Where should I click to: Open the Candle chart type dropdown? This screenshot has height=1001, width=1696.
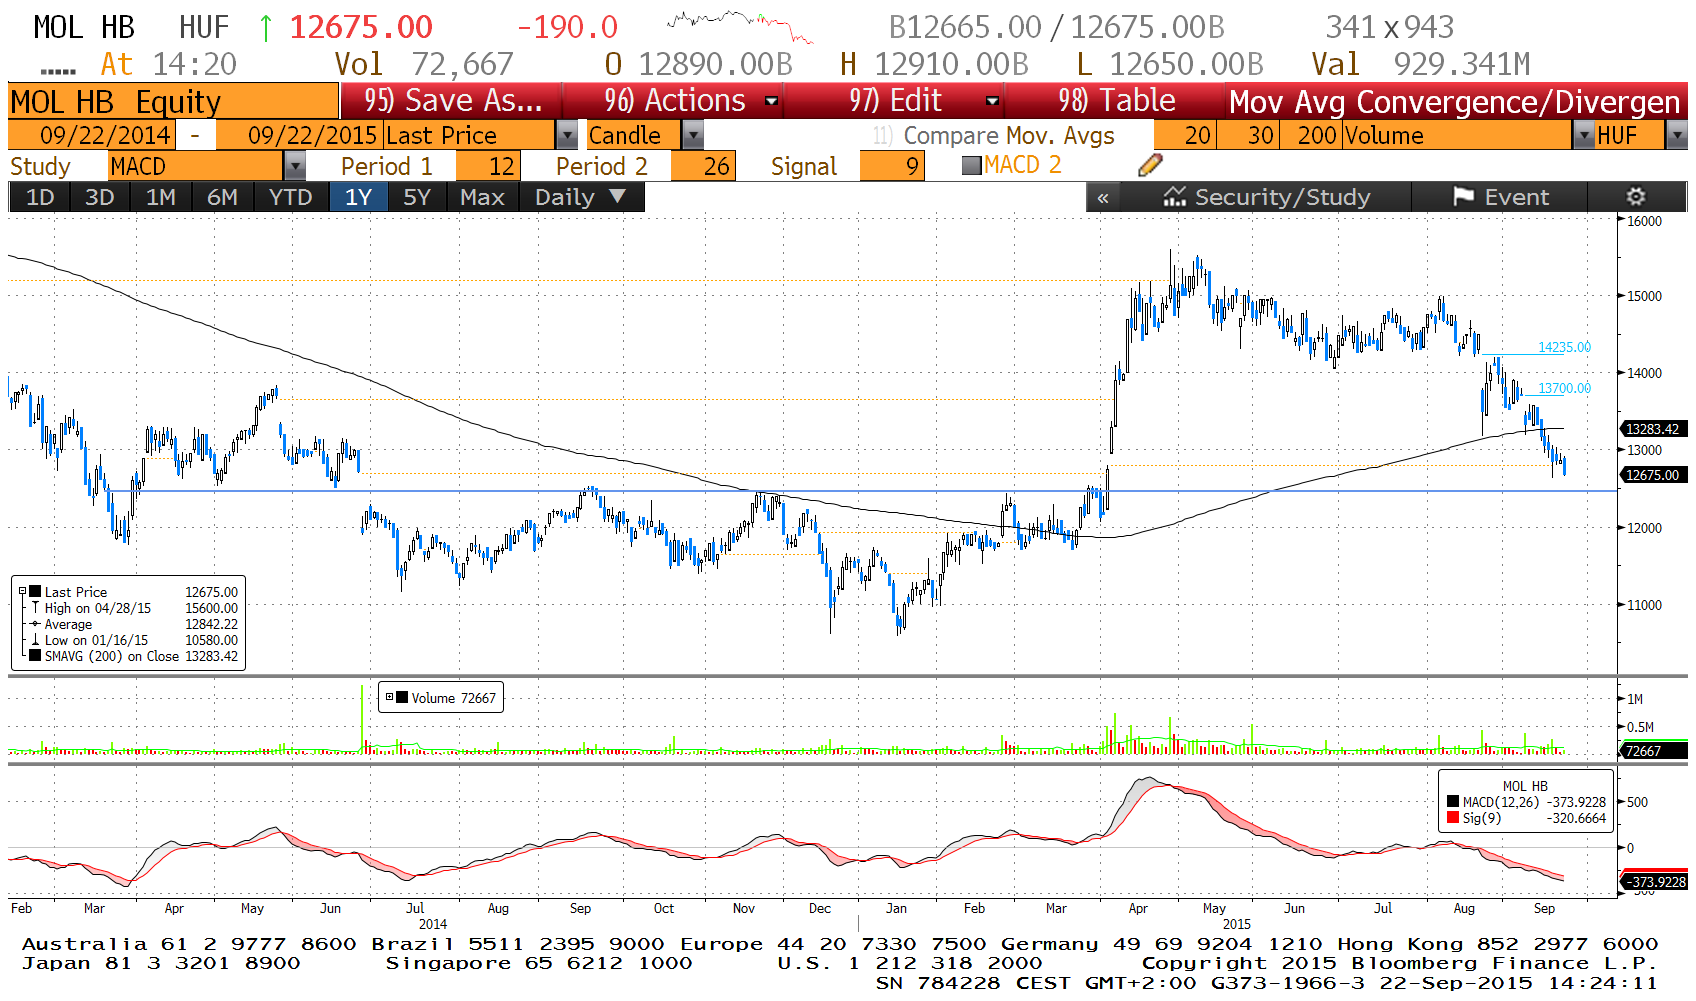[692, 135]
